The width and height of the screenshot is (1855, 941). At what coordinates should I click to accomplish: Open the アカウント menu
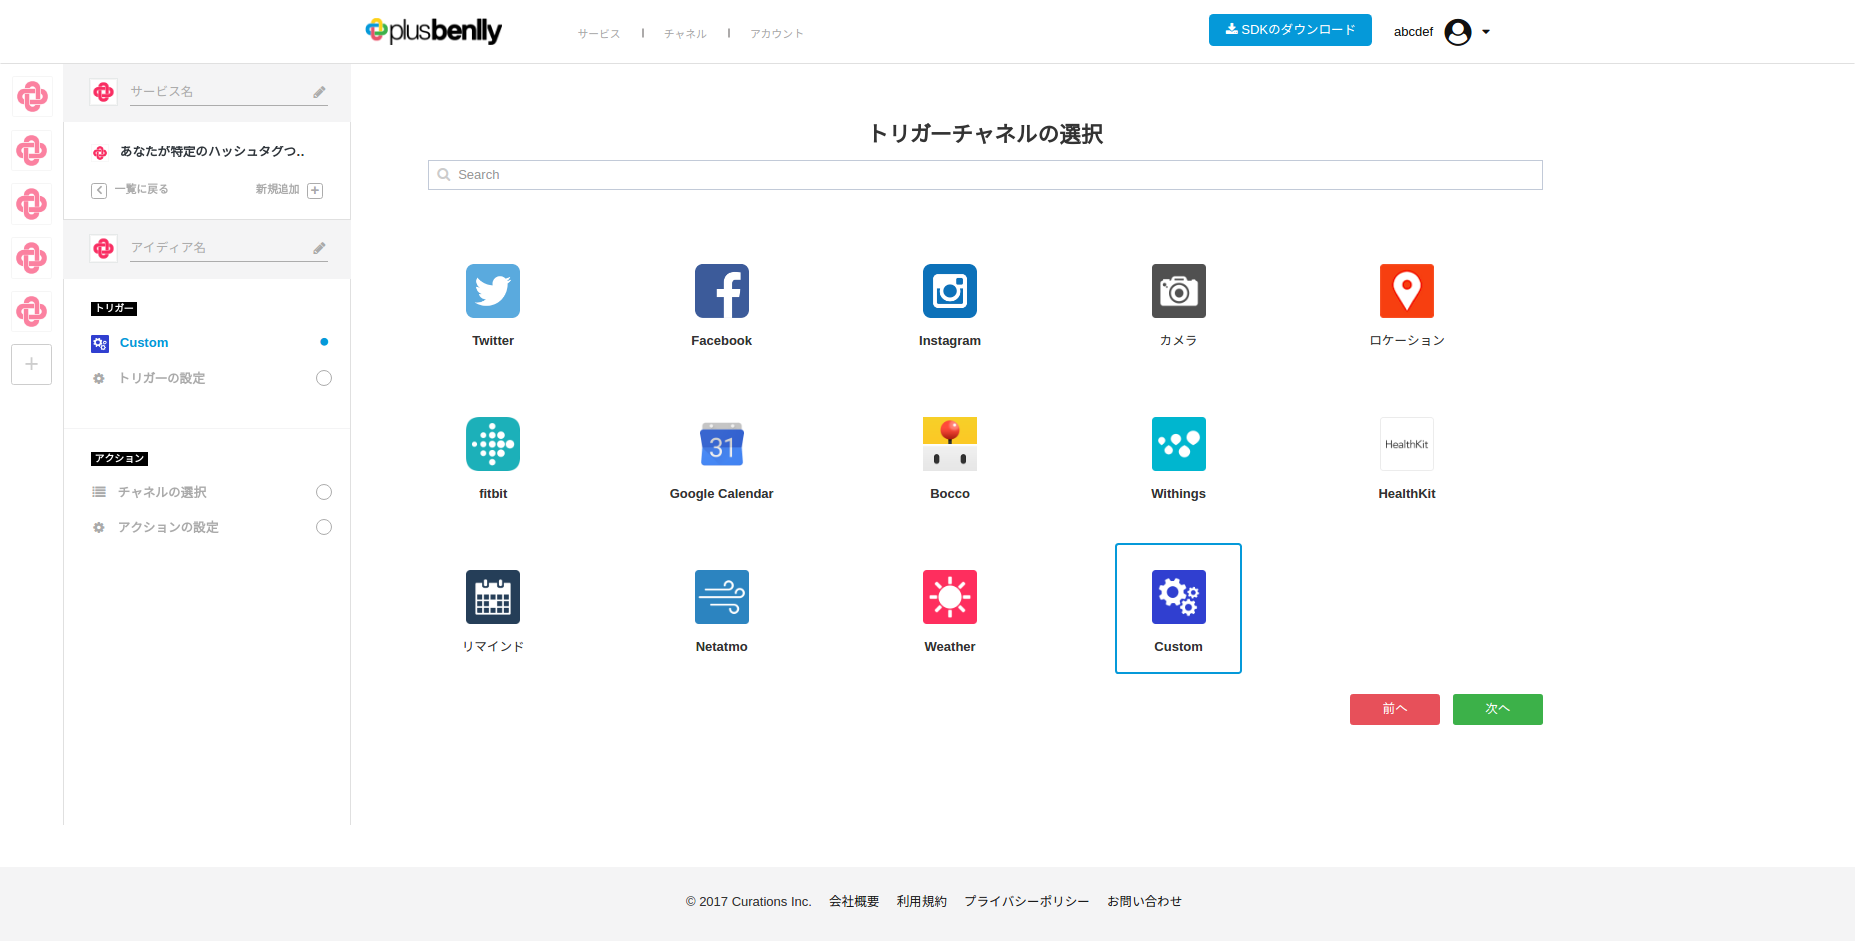coord(777,34)
